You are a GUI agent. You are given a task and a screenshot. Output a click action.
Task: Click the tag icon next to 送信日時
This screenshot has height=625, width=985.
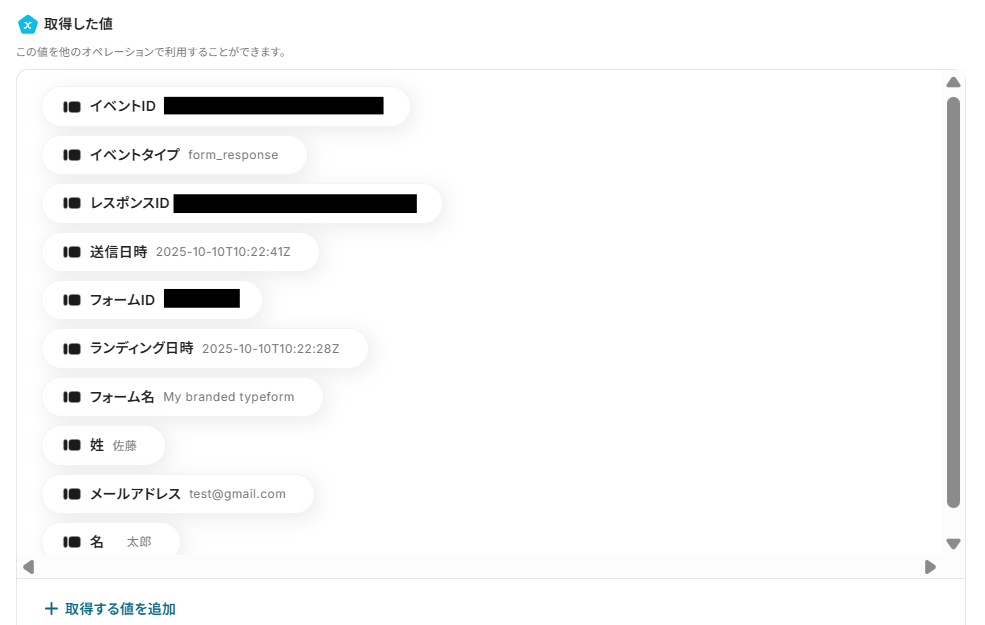pos(72,252)
